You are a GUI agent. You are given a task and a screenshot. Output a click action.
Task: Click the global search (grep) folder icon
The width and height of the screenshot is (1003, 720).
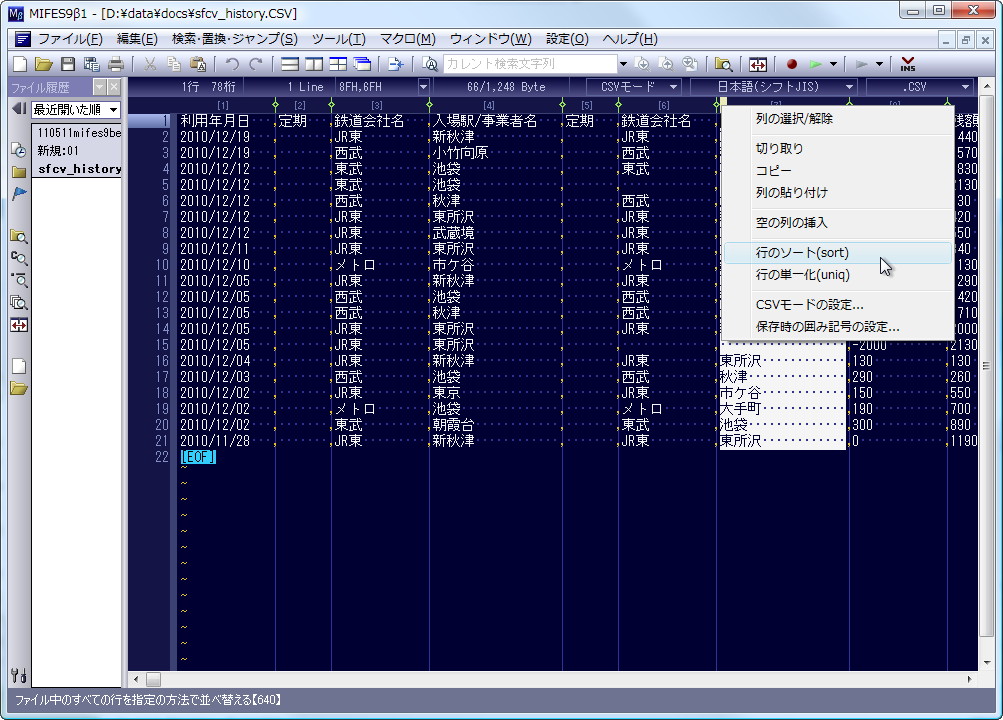(x=723, y=64)
